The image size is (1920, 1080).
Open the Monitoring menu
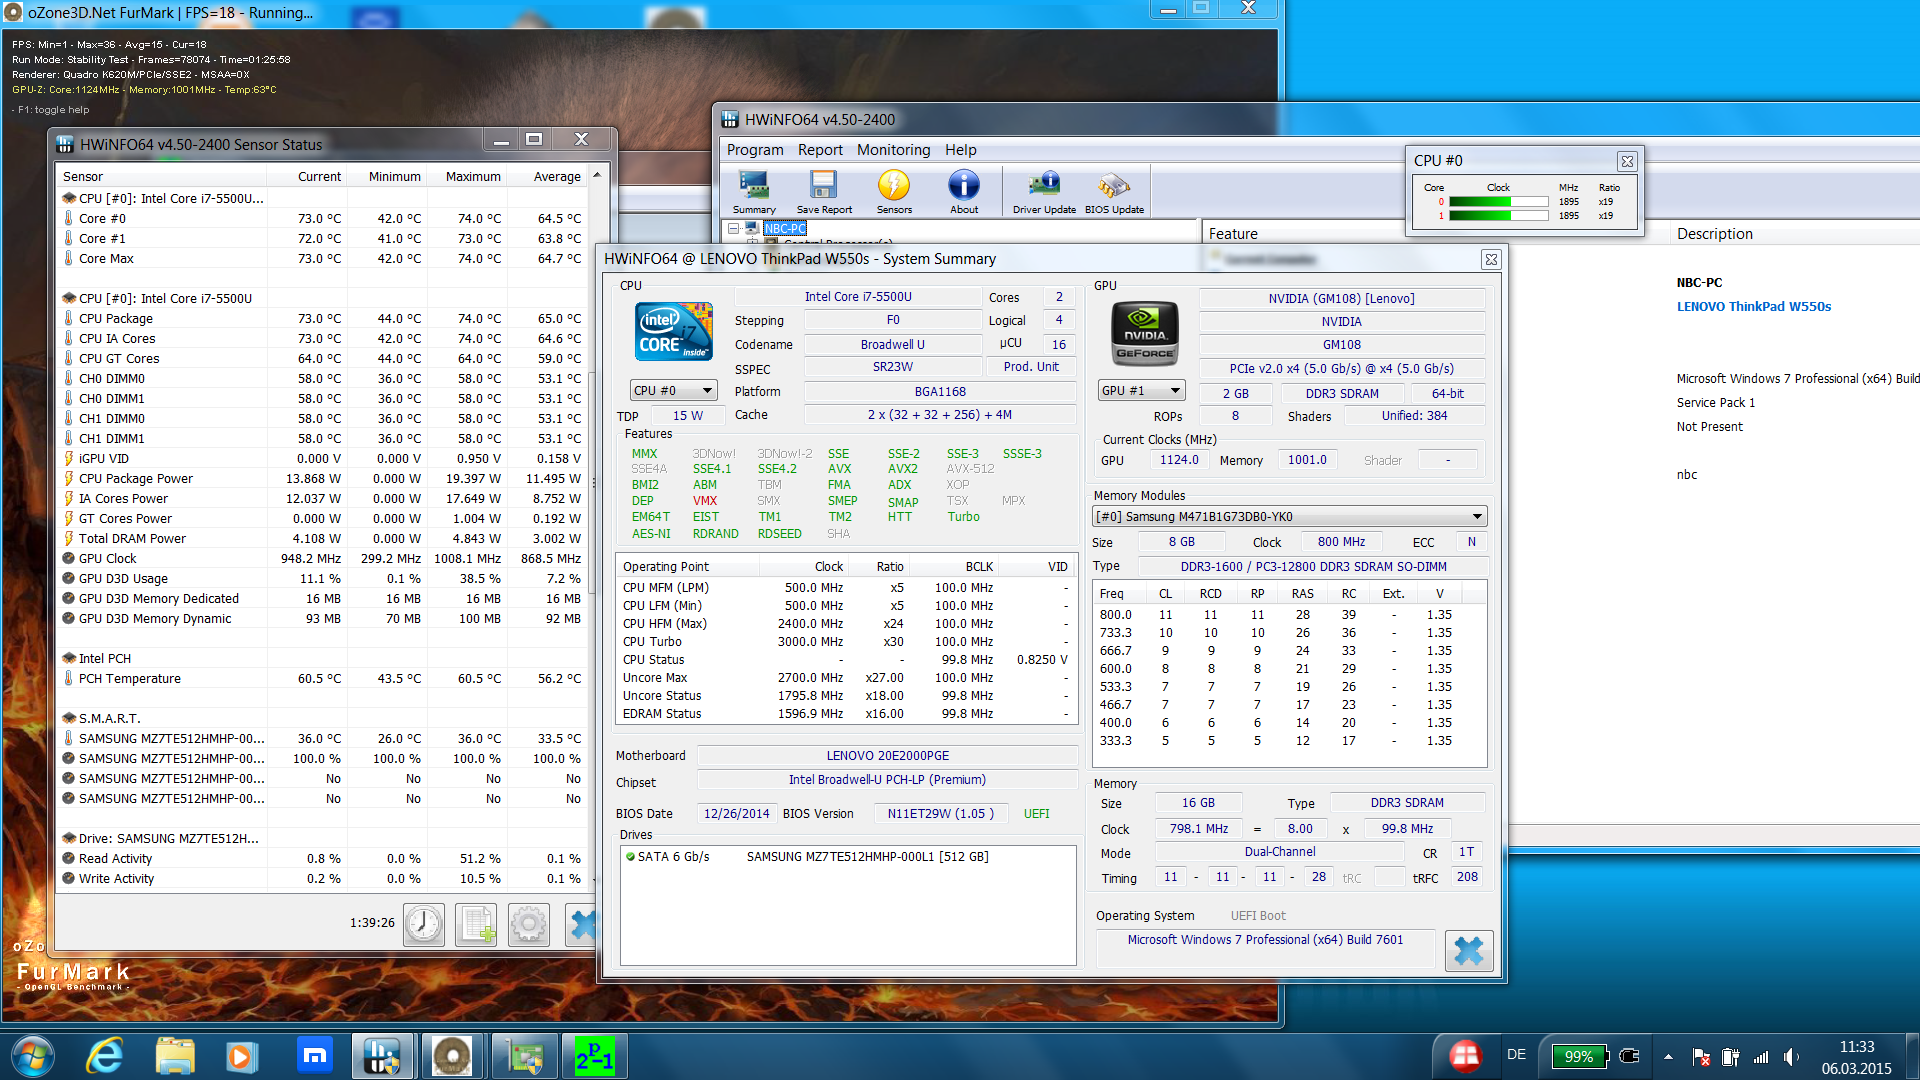coord(893,150)
